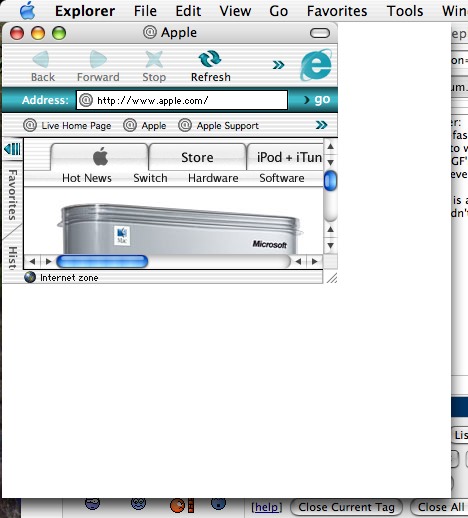
Task: Click the Store tab on page
Action: (x=197, y=157)
